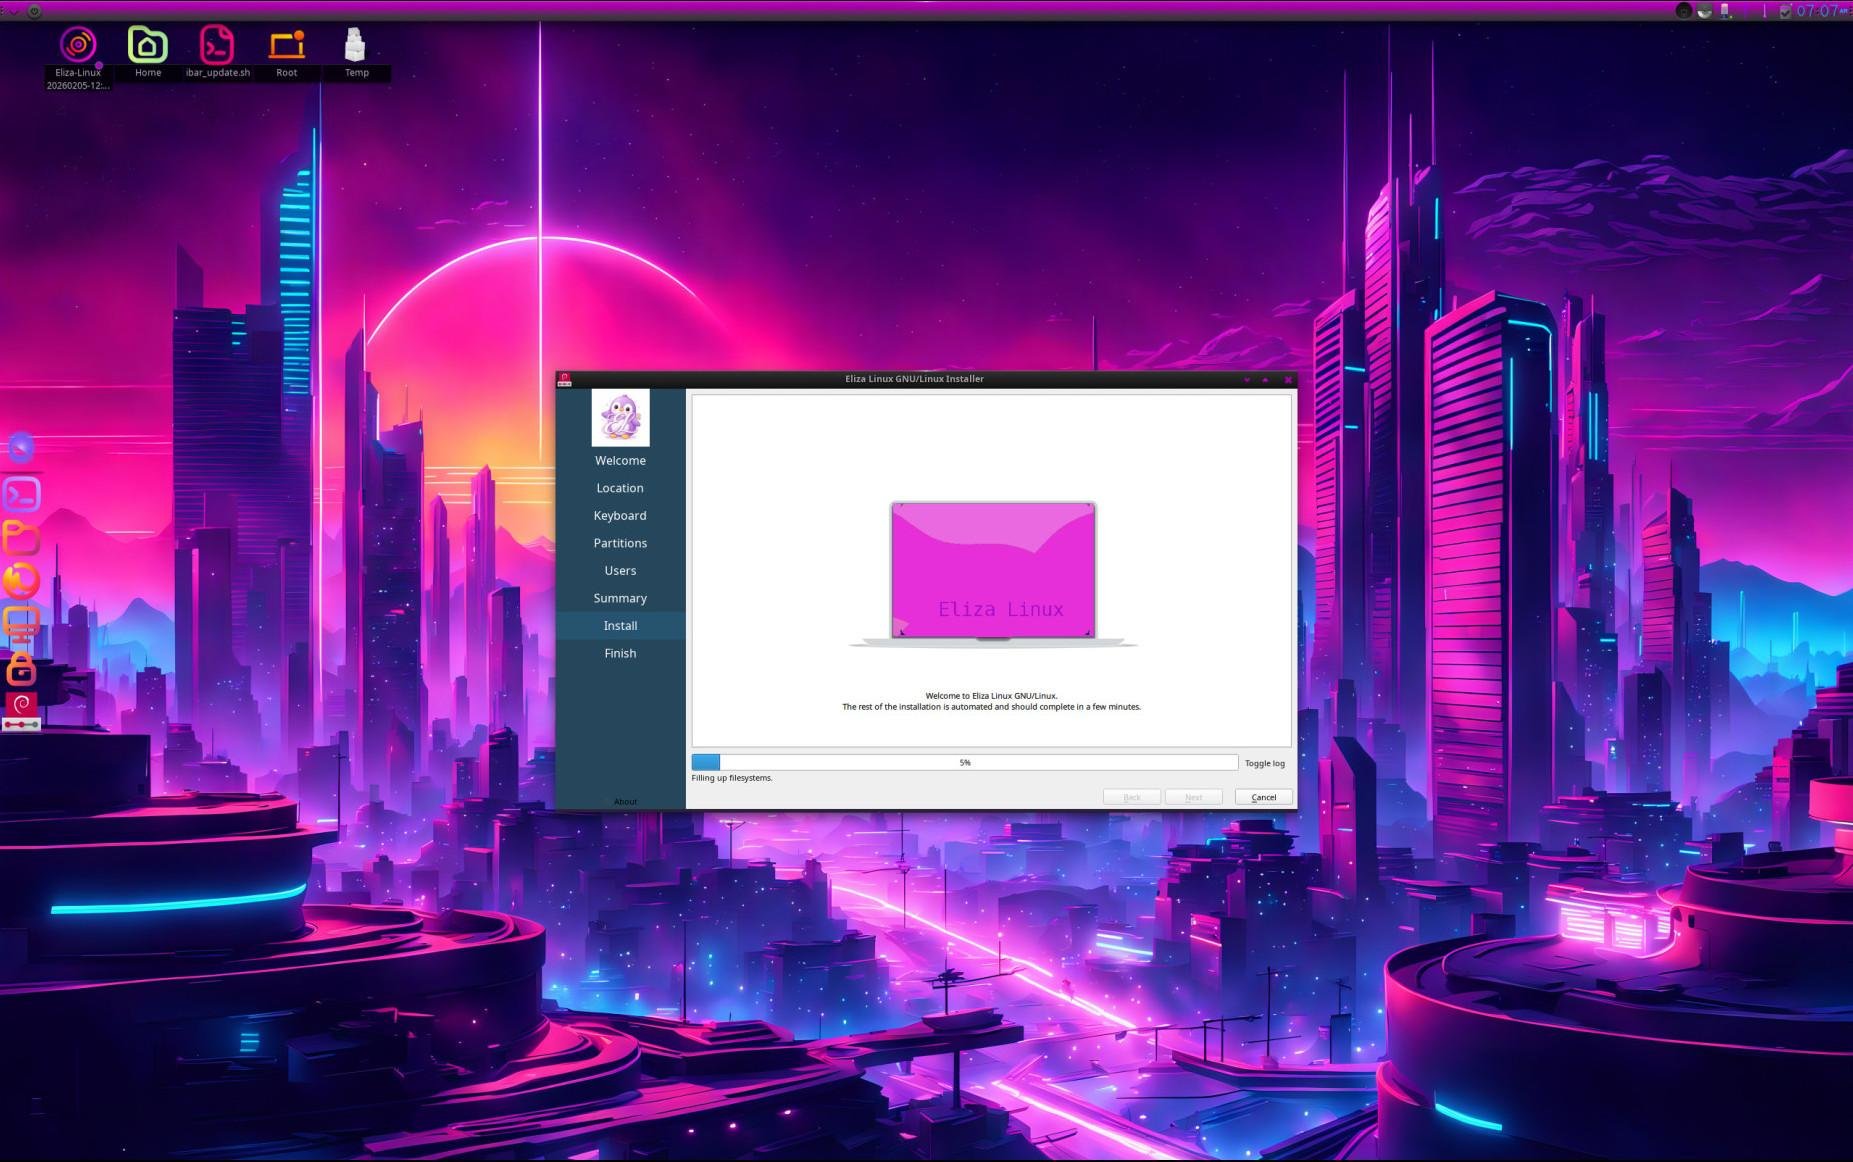Open the 07:07 clock in the top panel
This screenshot has height=1162, width=1853.
tap(1821, 11)
